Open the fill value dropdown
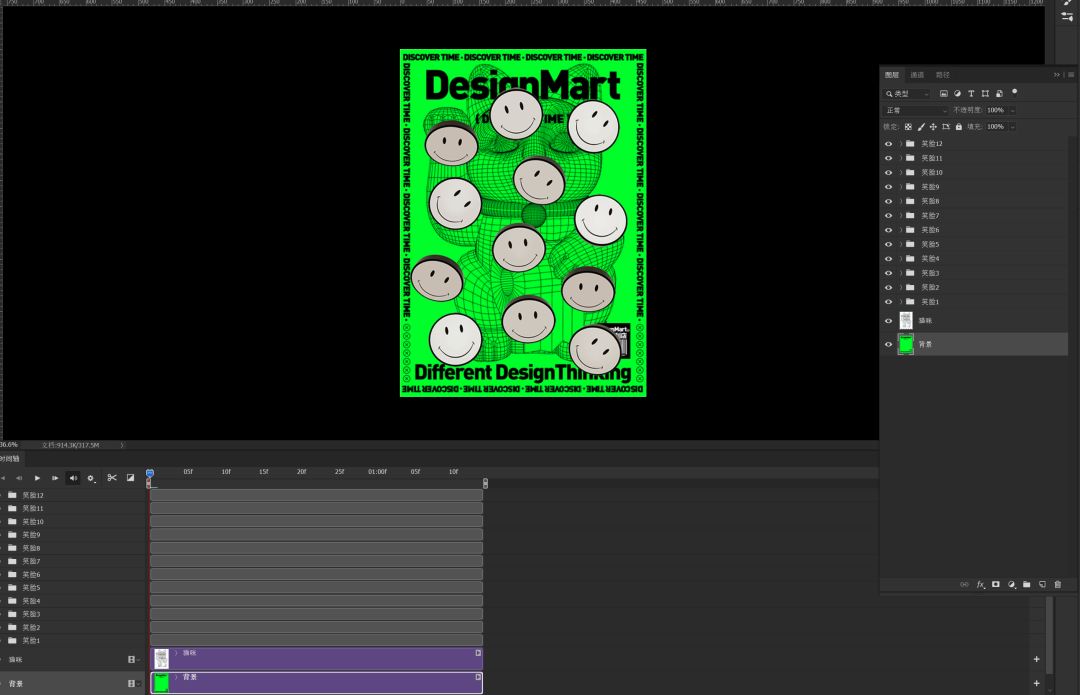The width and height of the screenshot is (1080, 695). pos(1012,127)
